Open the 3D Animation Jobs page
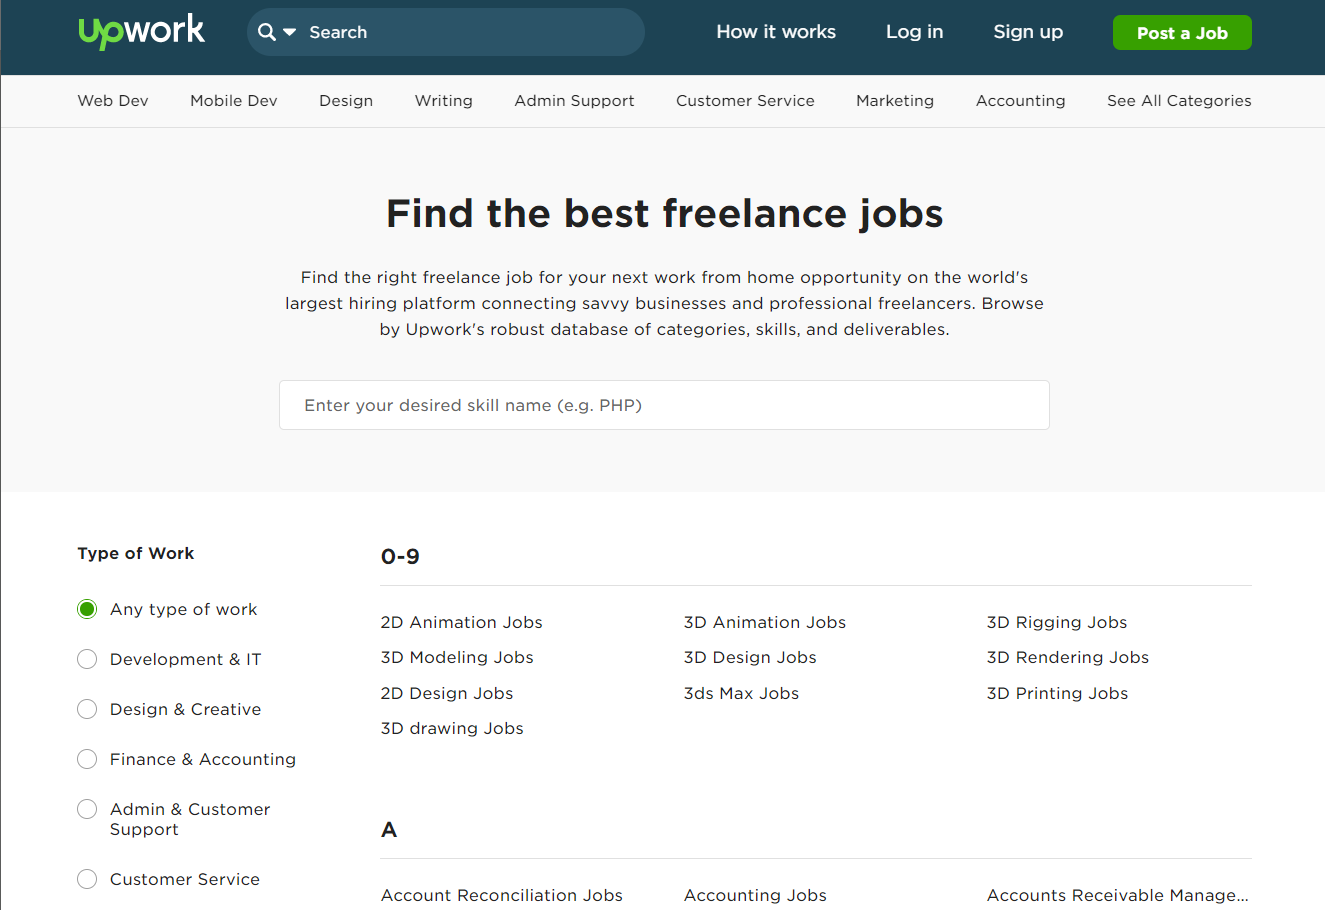 tap(764, 622)
